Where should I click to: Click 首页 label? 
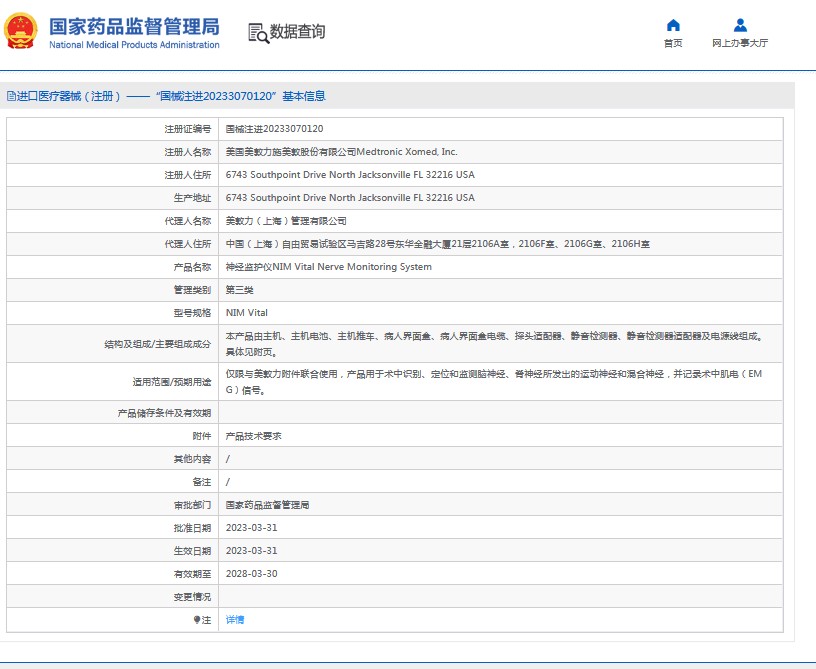[673, 43]
